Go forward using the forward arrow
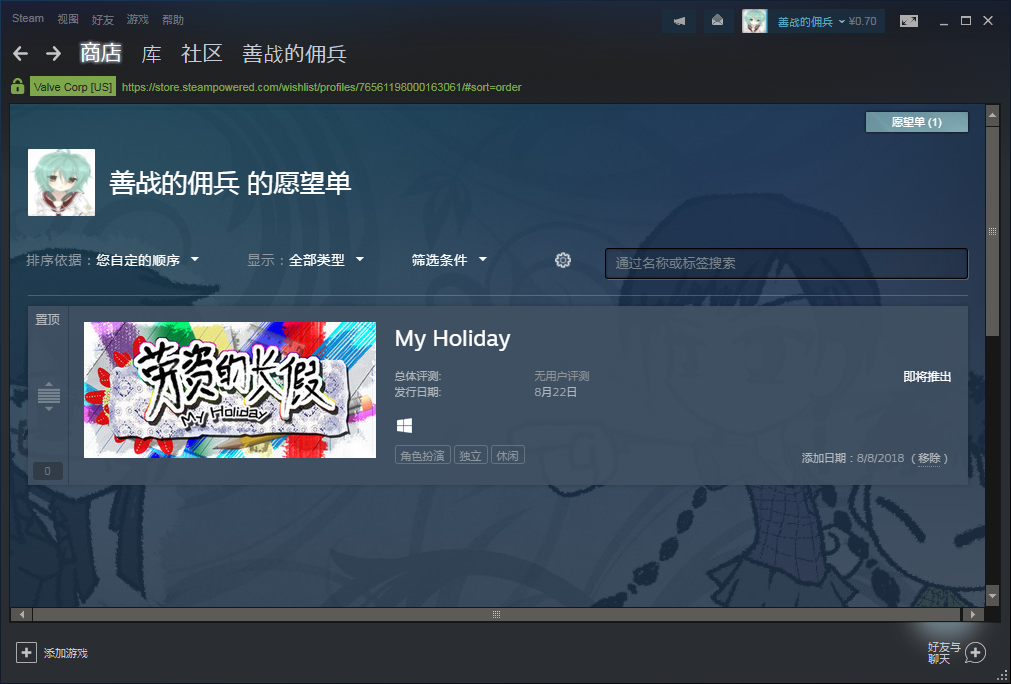Image resolution: width=1011 pixels, height=684 pixels. coord(54,54)
